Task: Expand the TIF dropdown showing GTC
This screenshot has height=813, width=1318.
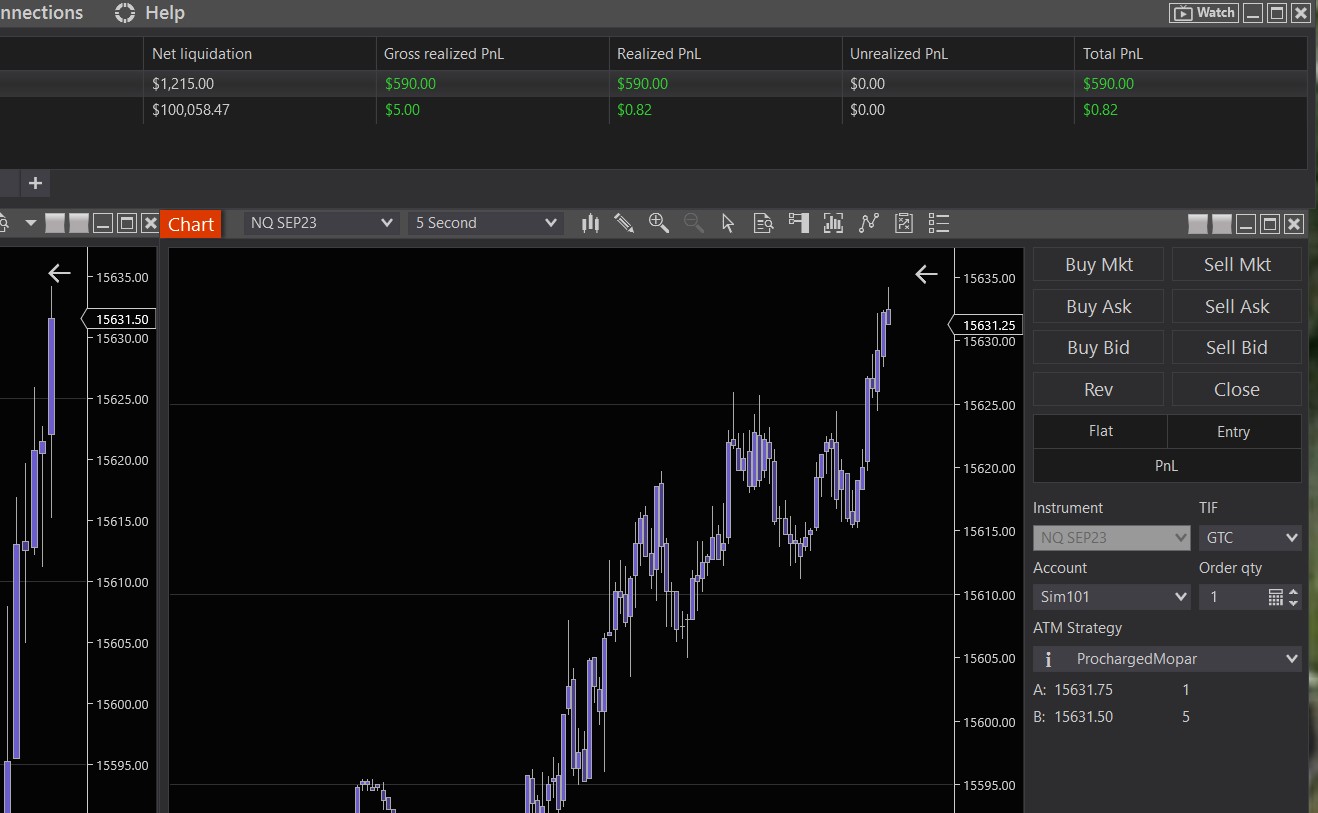Action: tap(1250, 537)
